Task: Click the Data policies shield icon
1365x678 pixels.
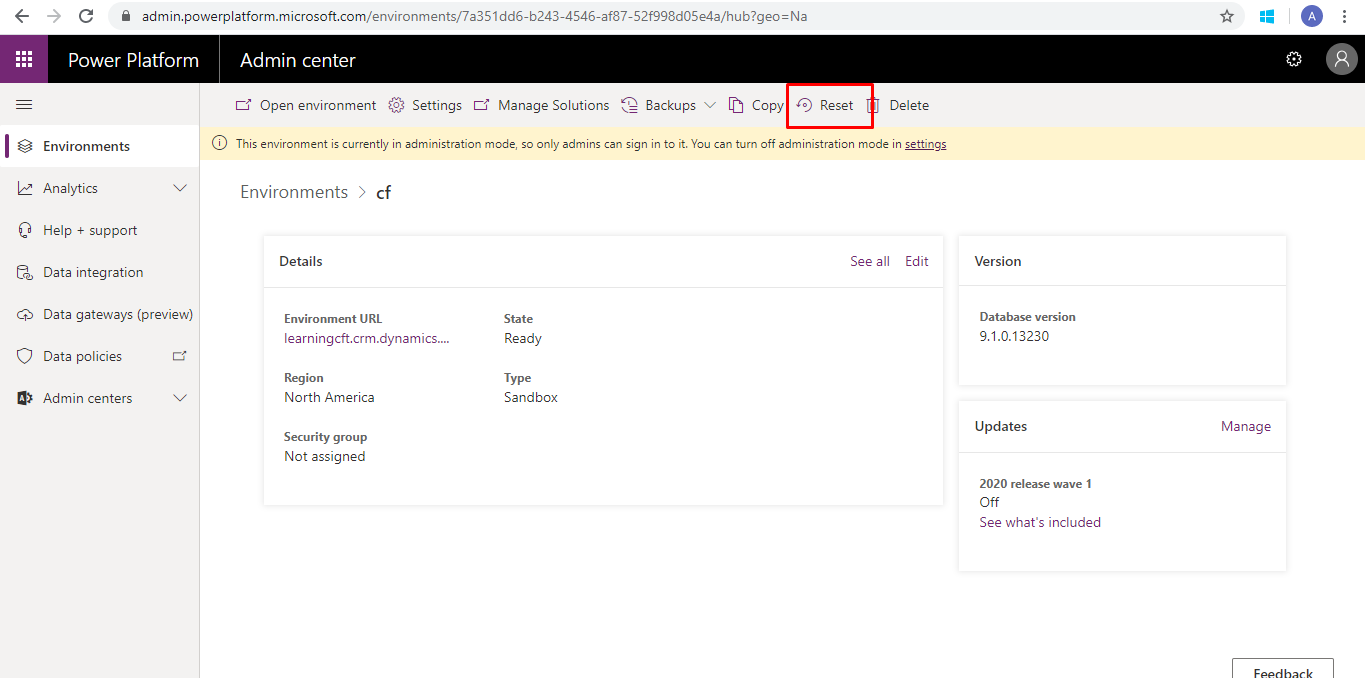Action: (x=25, y=356)
